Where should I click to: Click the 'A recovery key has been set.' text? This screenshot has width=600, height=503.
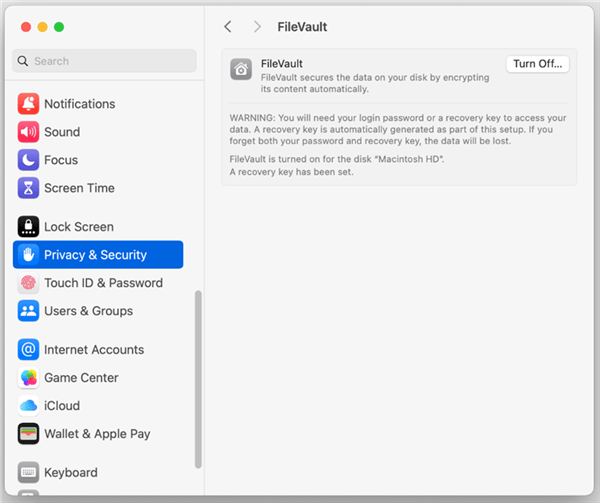tap(291, 172)
